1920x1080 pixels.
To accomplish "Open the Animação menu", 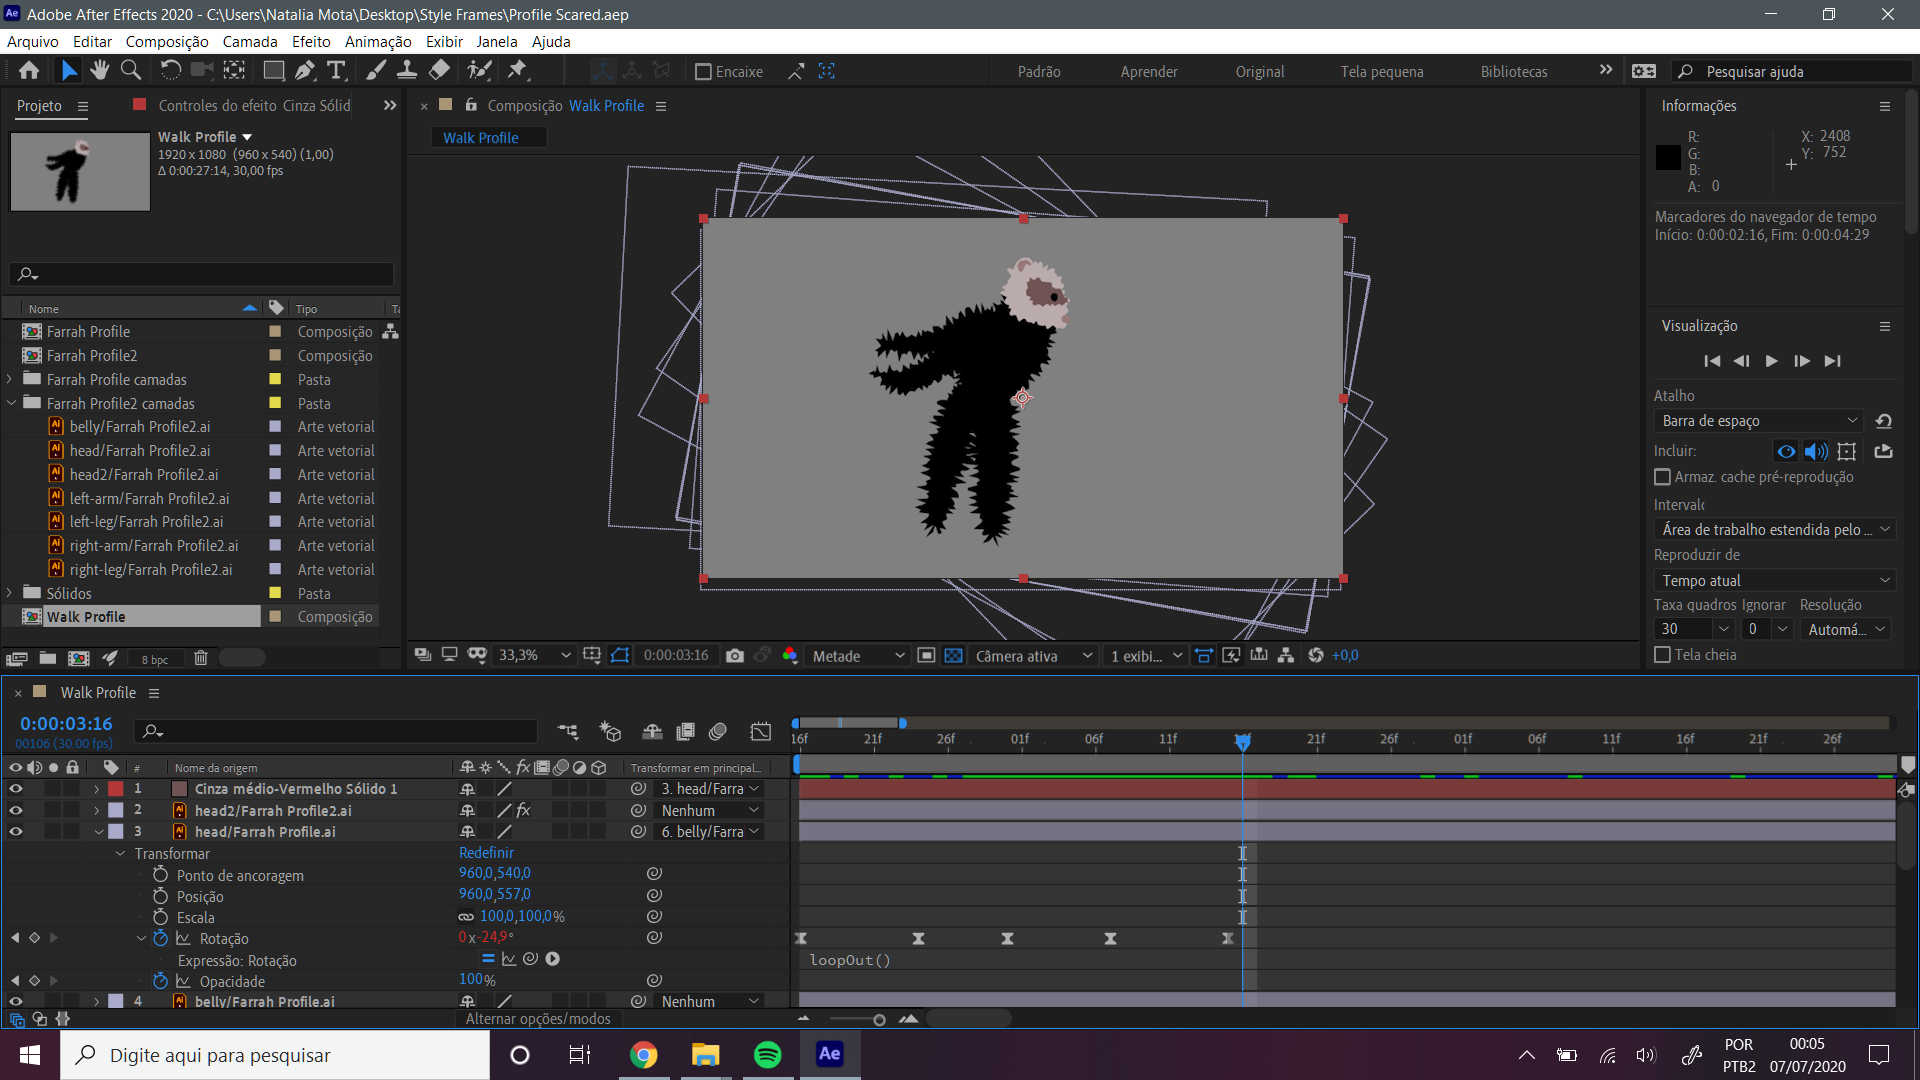I will (x=377, y=42).
